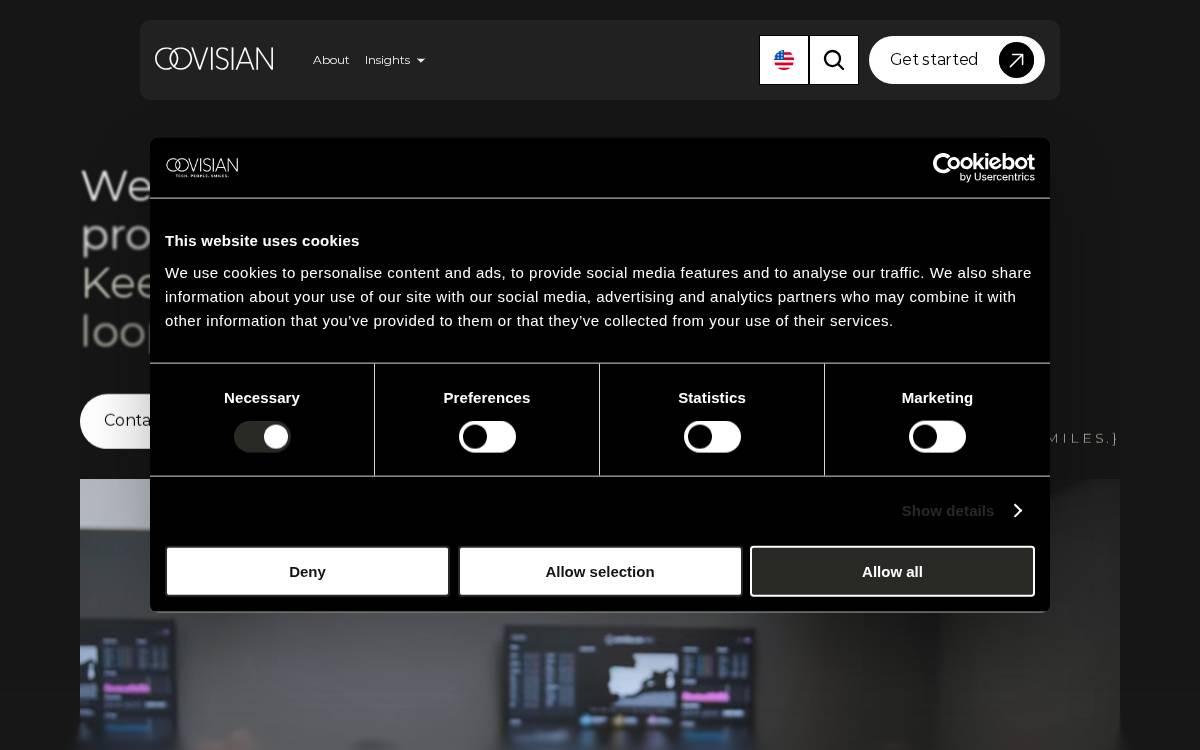
Task: Expand Show details in cookie dialog
Action: (962, 510)
